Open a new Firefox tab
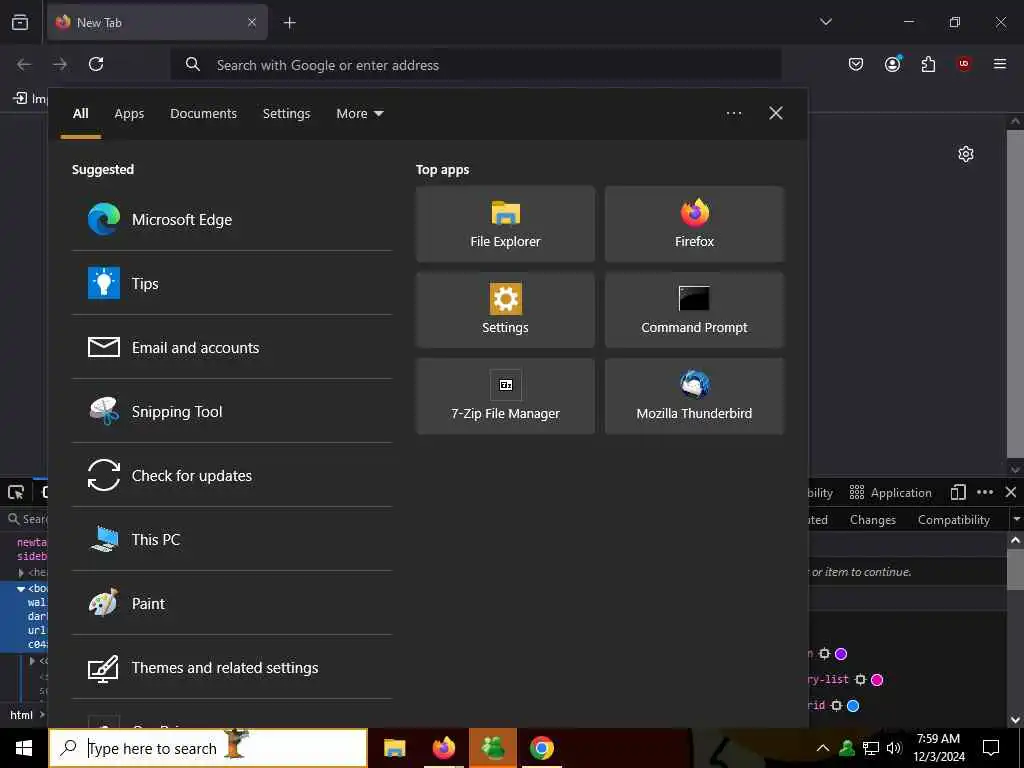This screenshot has height=768, width=1024. (289, 23)
